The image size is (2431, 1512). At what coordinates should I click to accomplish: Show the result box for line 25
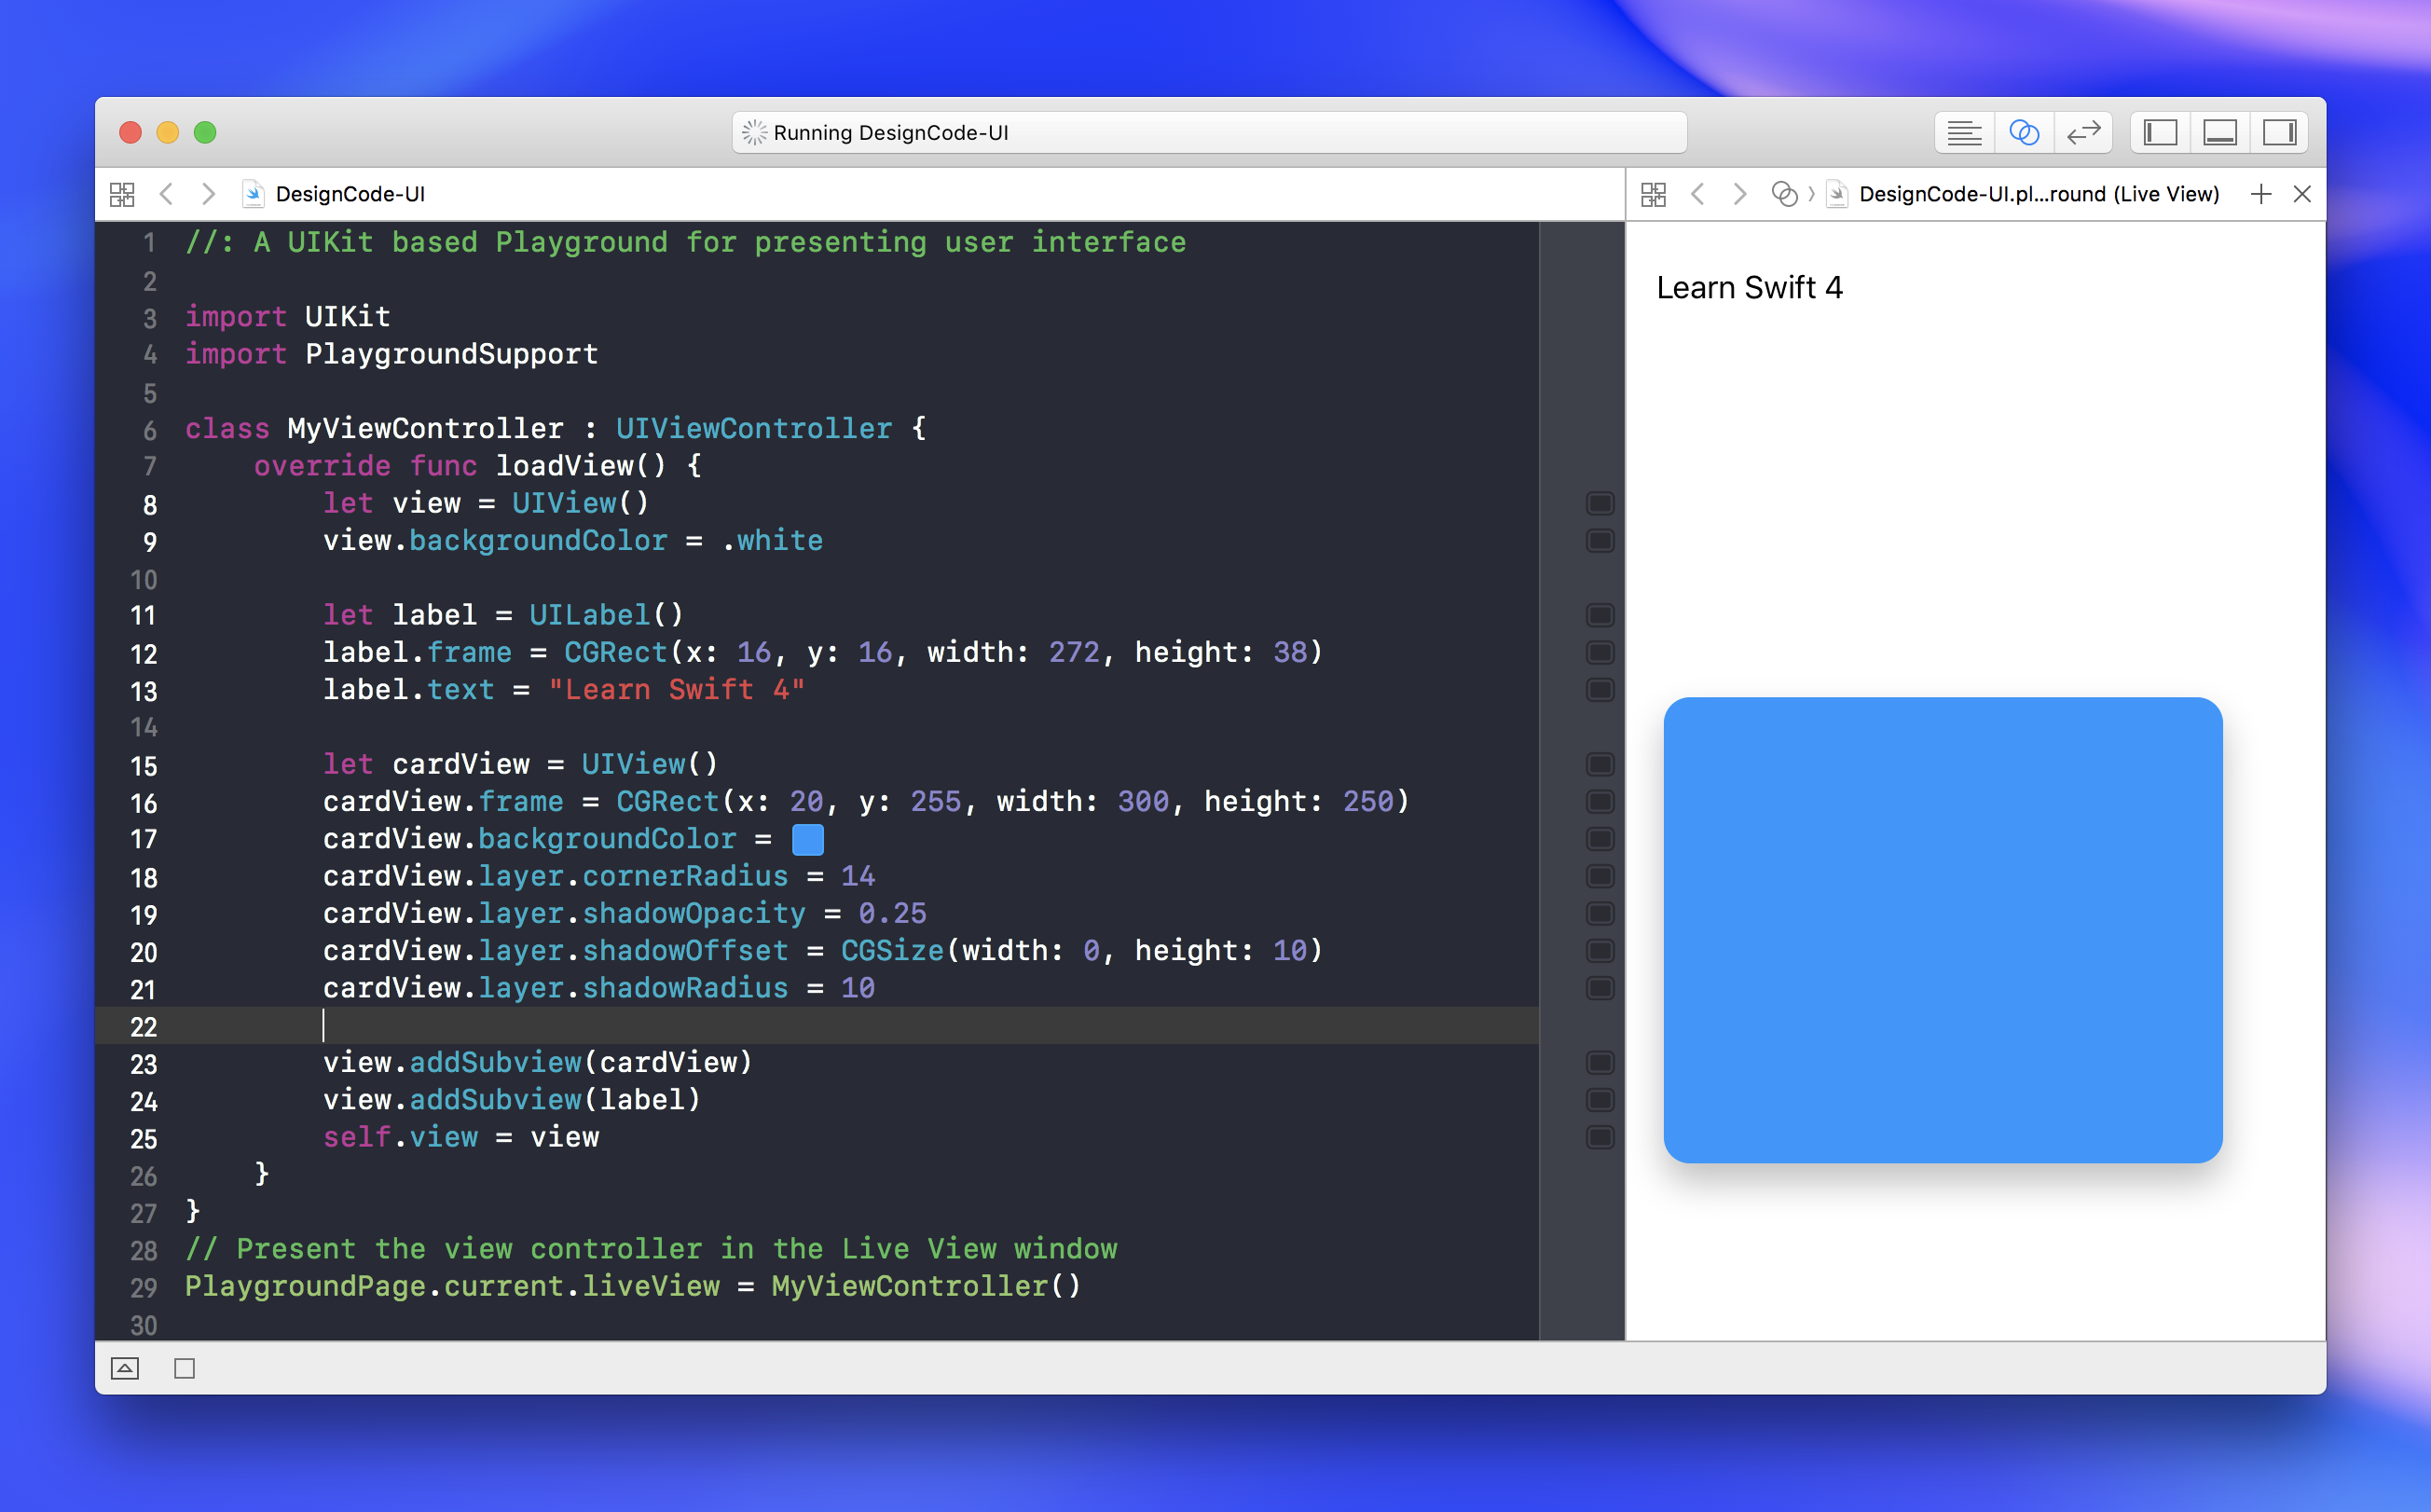point(1600,1137)
